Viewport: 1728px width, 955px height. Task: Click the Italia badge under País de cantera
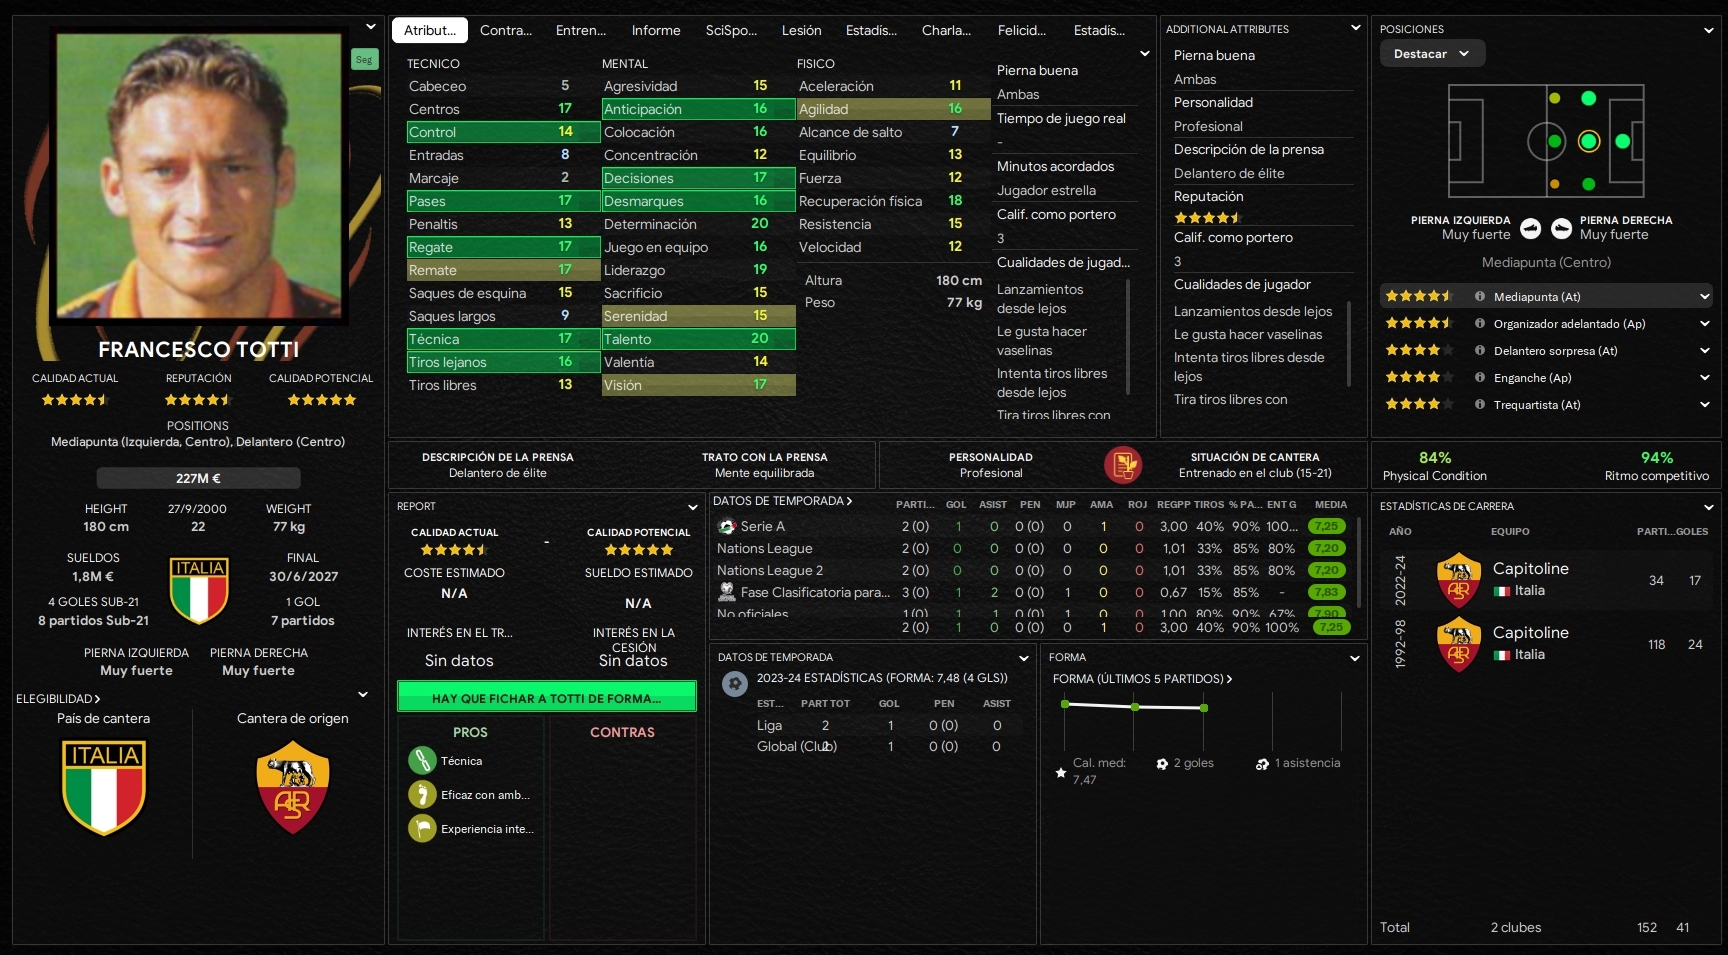(x=104, y=787)
